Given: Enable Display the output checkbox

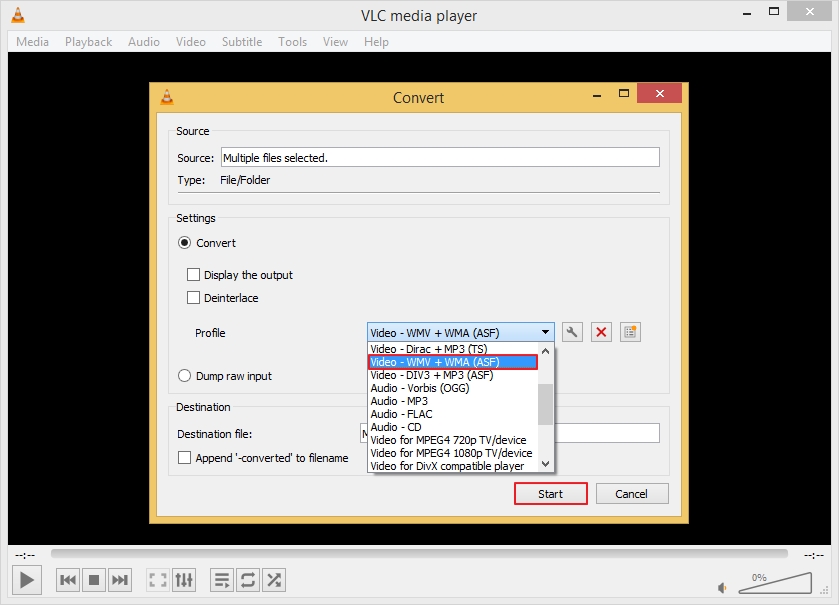Looking at the screenshot, I should pos(193,274).
